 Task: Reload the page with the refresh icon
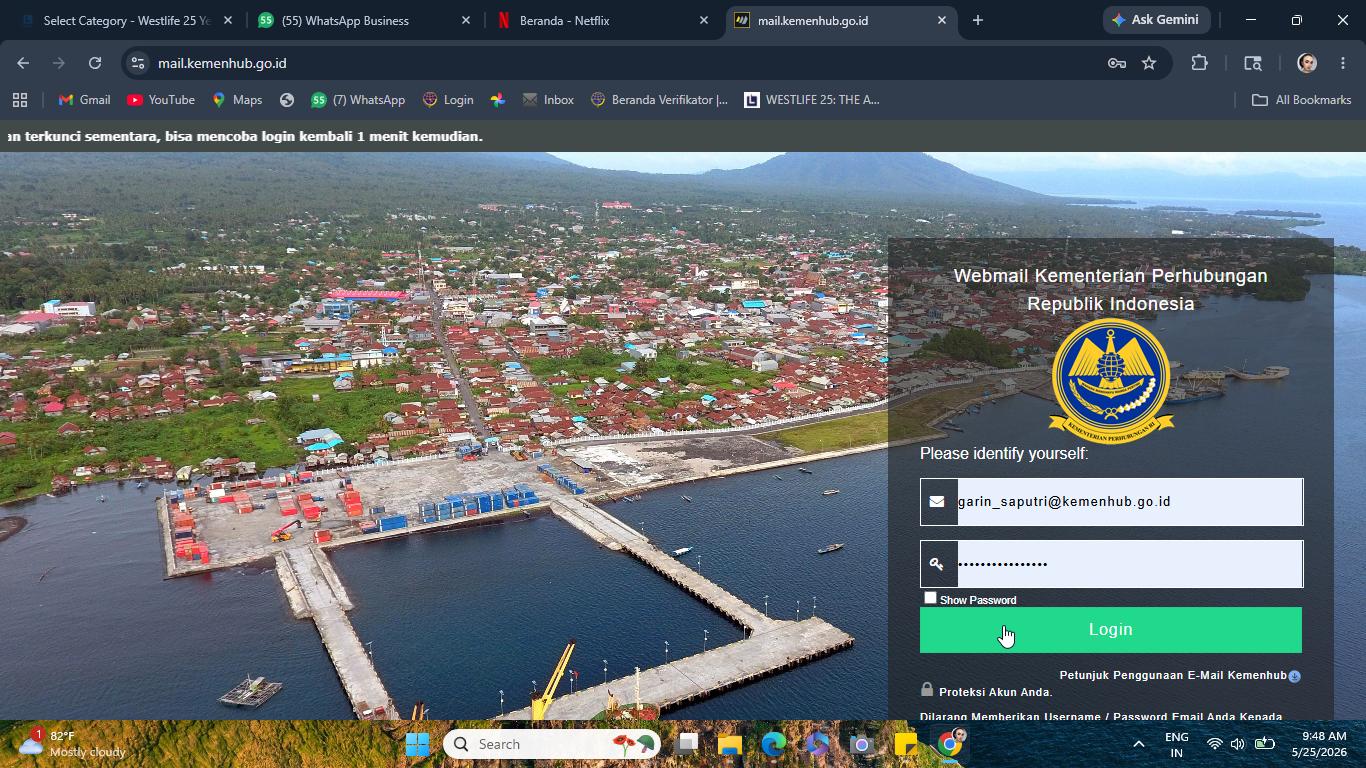point(95,63)
